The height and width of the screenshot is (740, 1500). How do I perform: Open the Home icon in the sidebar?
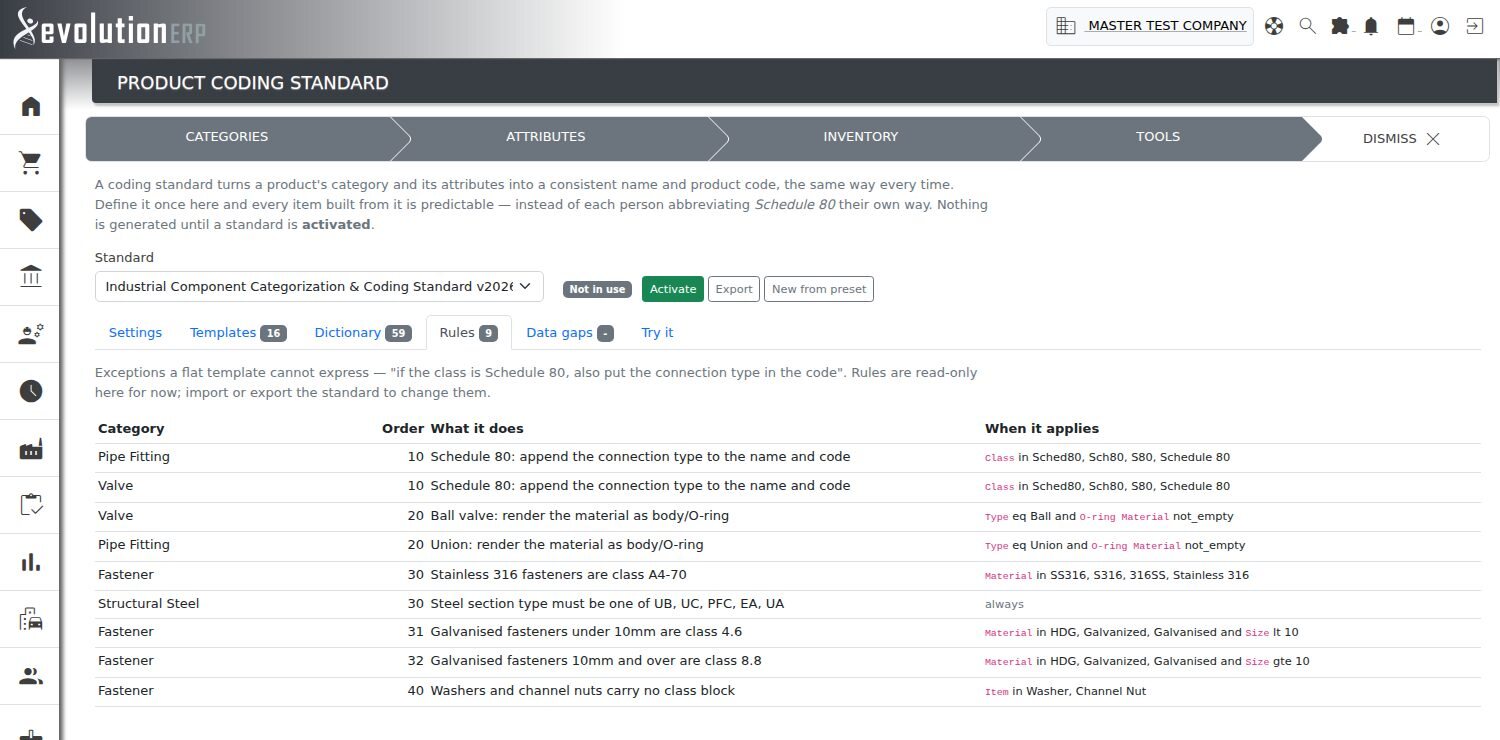pos(31,106)
